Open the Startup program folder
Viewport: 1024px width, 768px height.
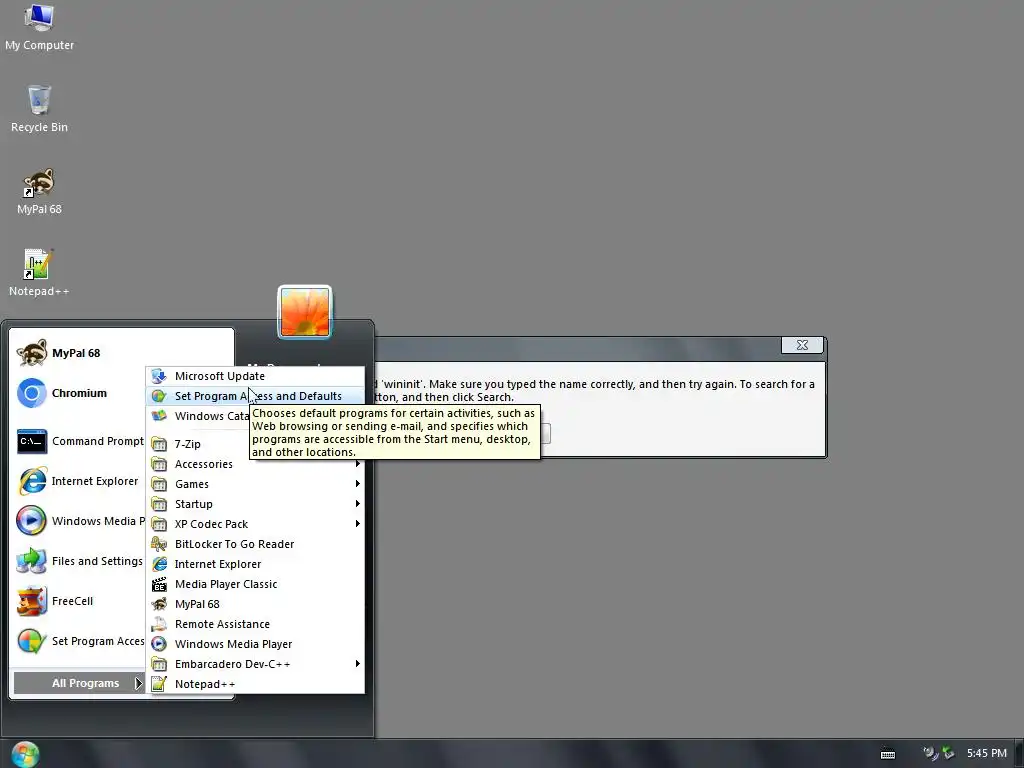tap(255, 504)
